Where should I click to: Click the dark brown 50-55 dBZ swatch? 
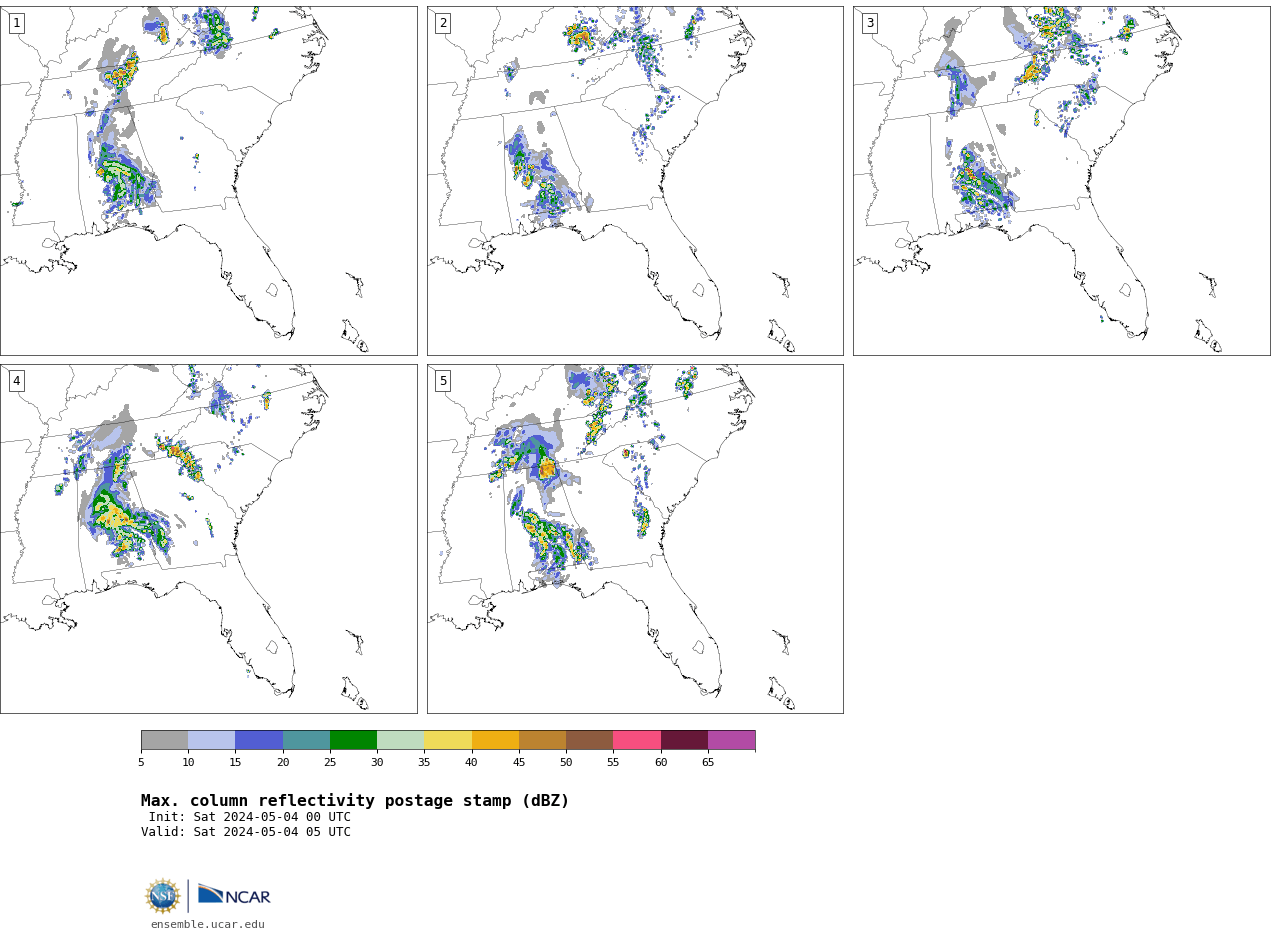pos(589,740)
